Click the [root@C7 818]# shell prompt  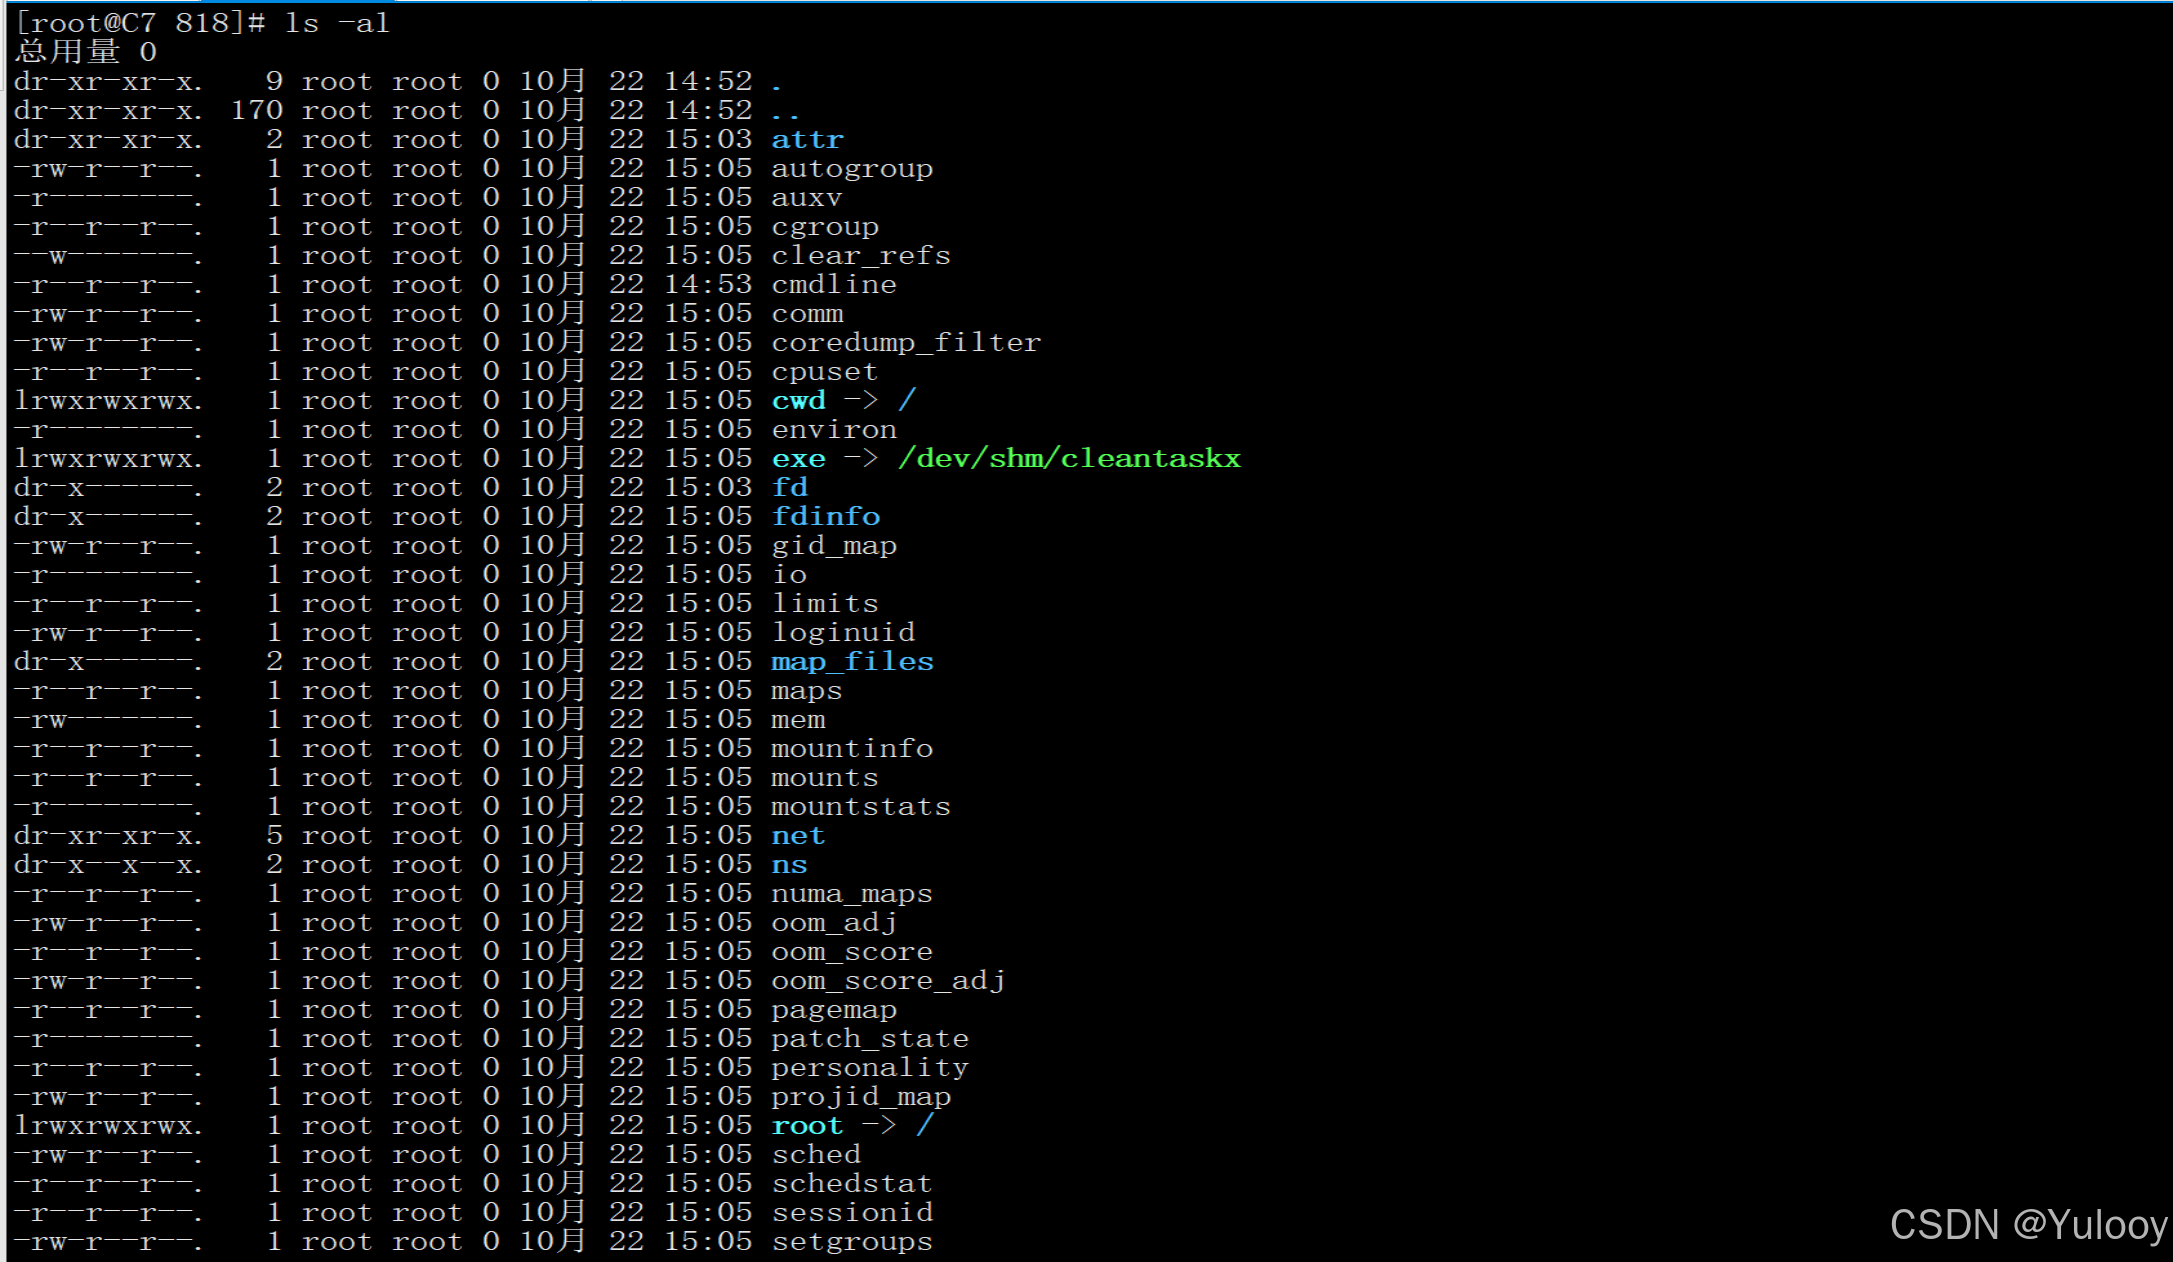tap(140, 23)
